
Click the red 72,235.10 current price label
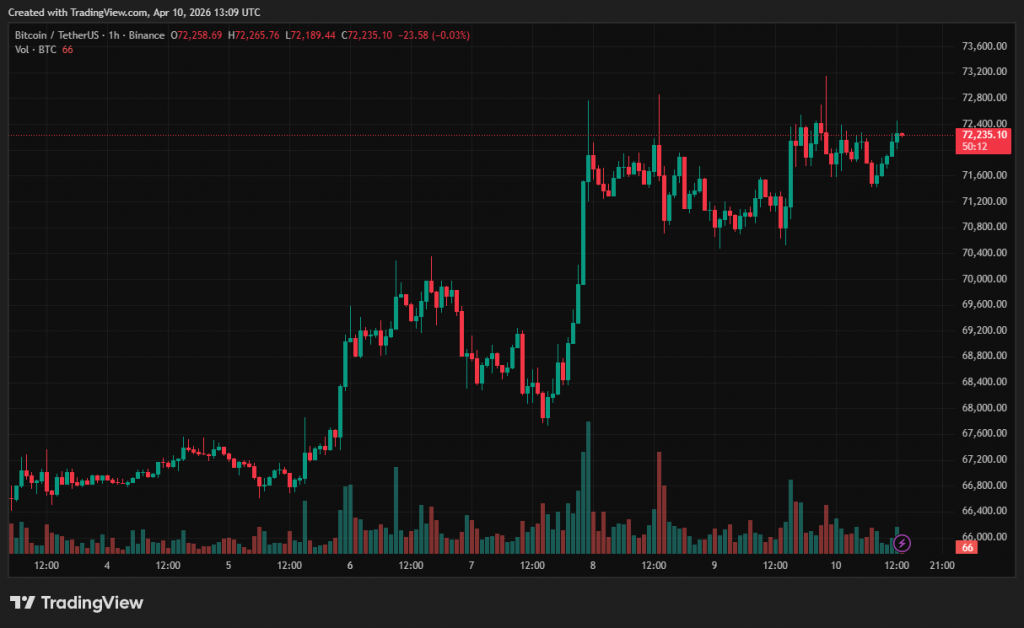(x=984, y=134)
